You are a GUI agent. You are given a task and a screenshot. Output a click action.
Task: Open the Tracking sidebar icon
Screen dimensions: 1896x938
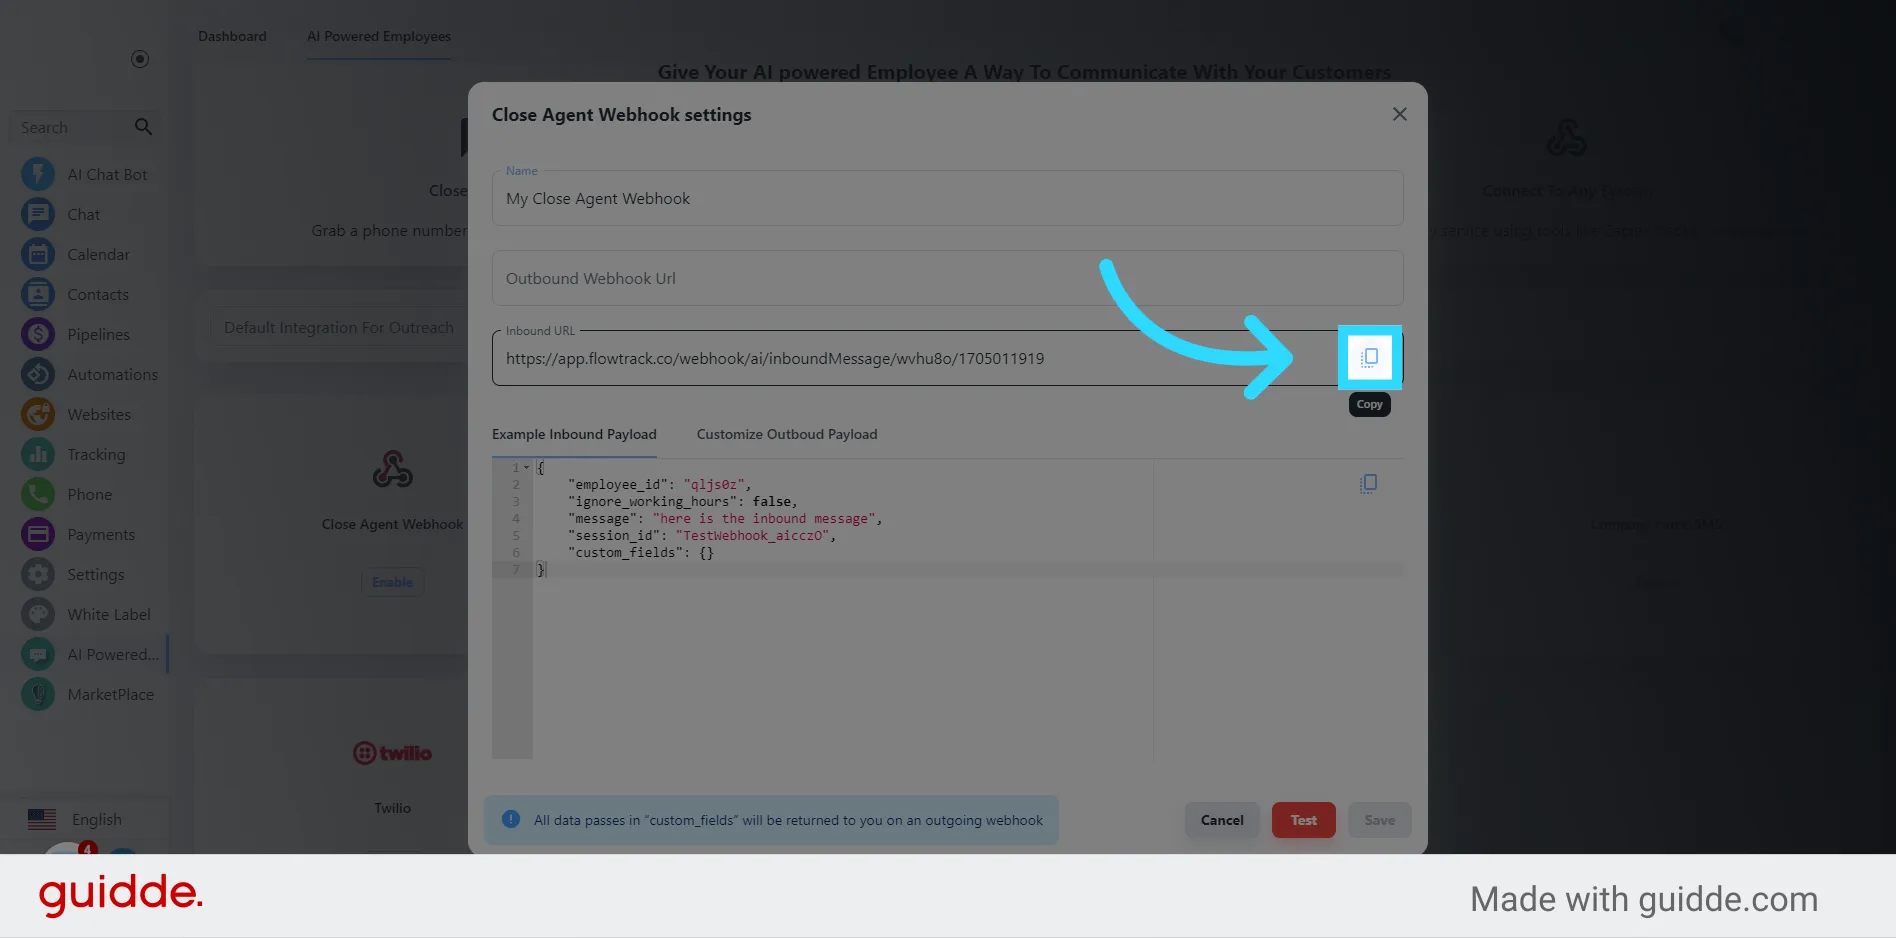click(x=38, y=454)
